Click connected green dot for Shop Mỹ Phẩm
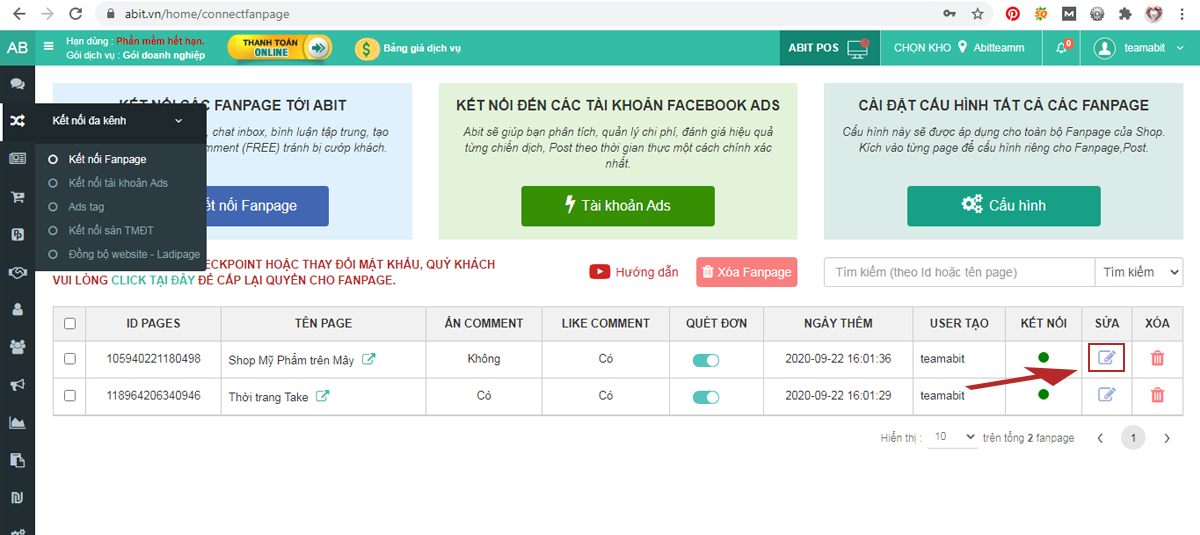Screen dimensions: 1200x535 (x=1044, y=357)
